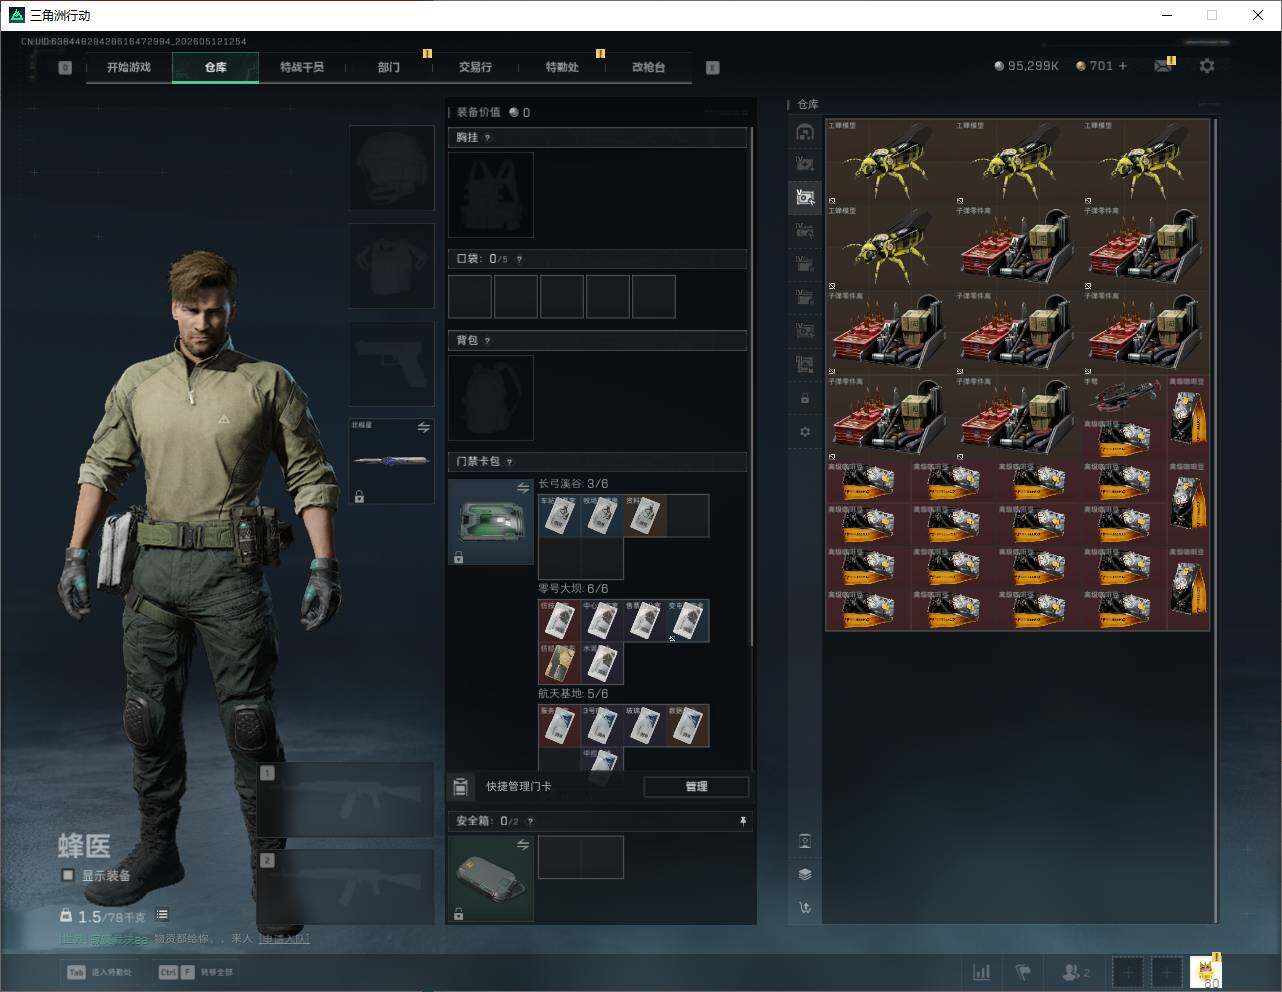Select the empty helmet slot

(392, 167)
